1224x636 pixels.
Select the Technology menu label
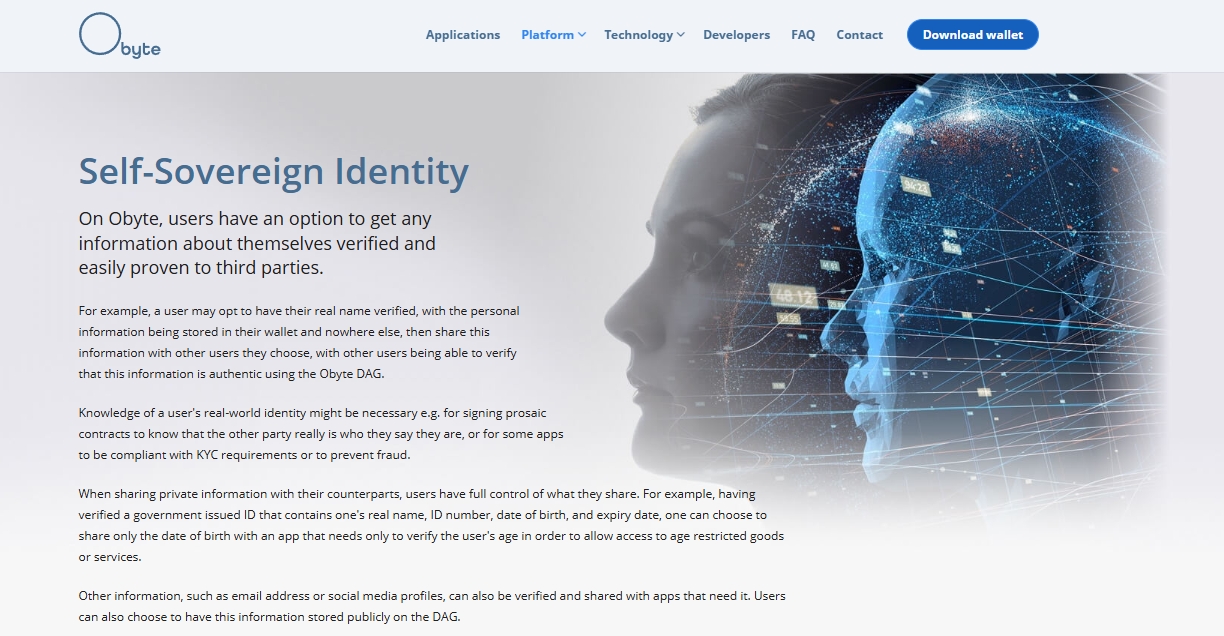click(638, 35)
